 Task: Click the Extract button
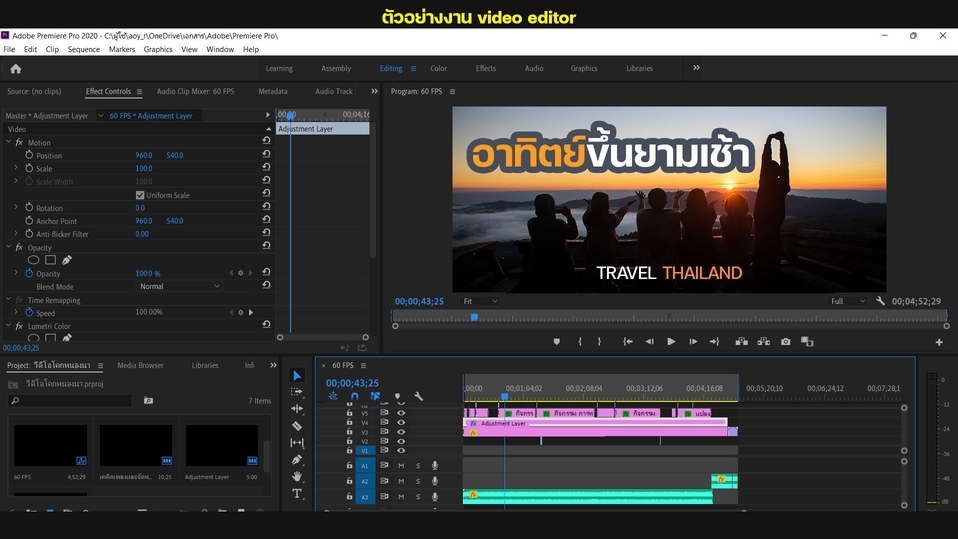point(764,342)
